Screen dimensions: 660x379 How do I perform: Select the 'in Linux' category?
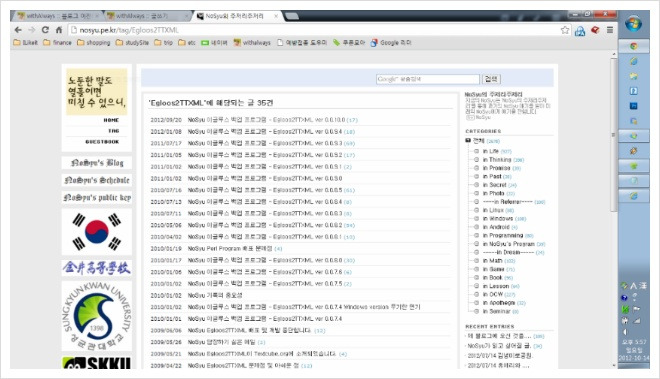point(493,210)
